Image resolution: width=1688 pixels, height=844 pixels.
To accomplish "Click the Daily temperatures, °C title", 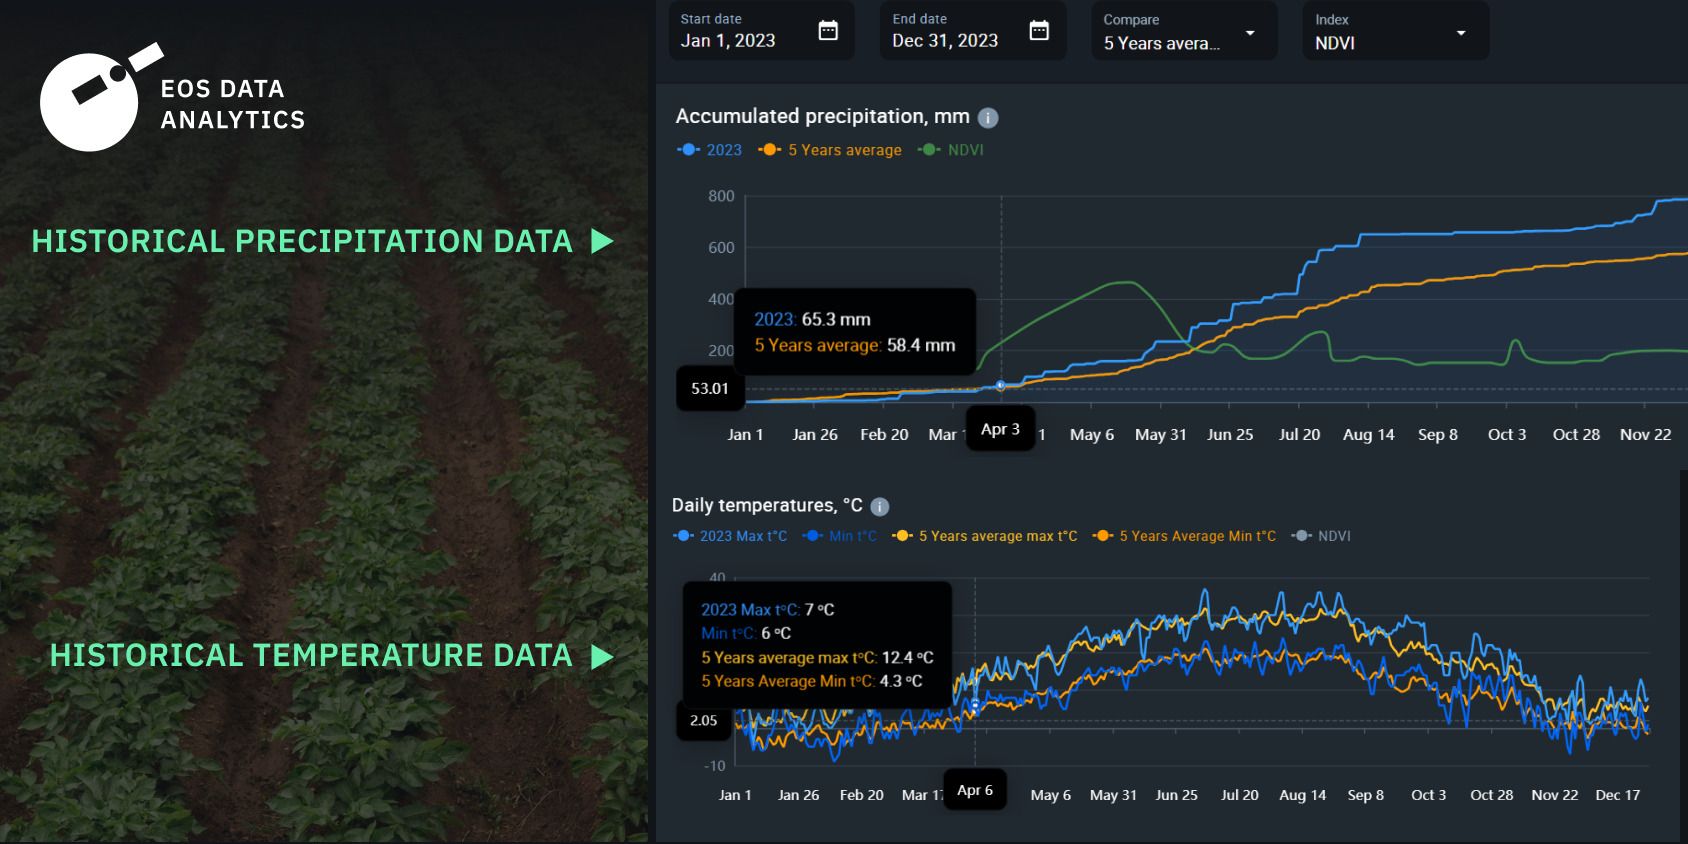I will (x=767, y=506).
